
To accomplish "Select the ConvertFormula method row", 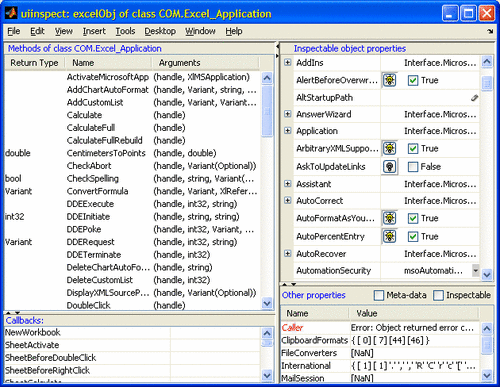I will [x=132, y=191].
